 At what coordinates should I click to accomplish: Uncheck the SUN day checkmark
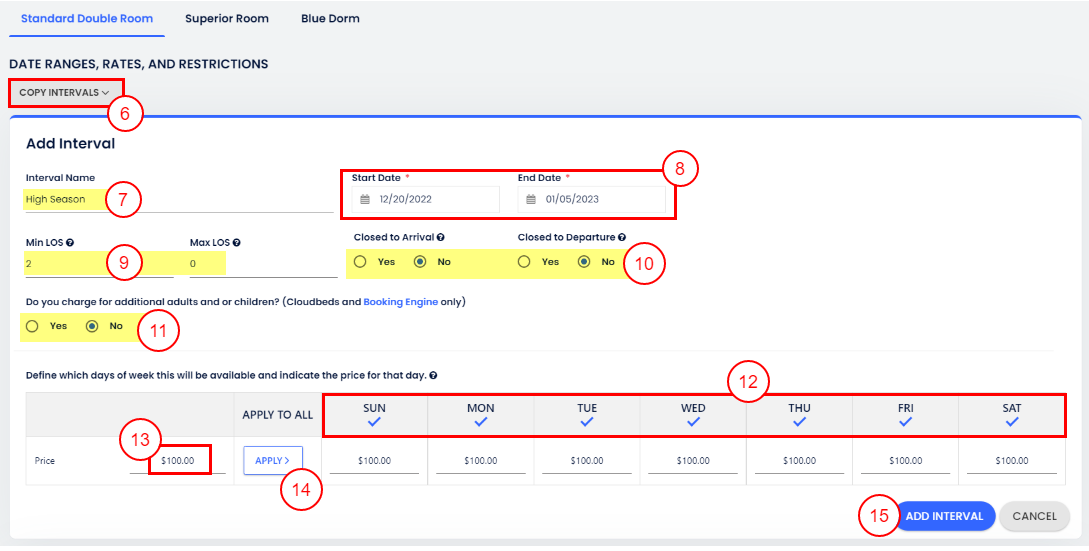(x=374, y=422)
